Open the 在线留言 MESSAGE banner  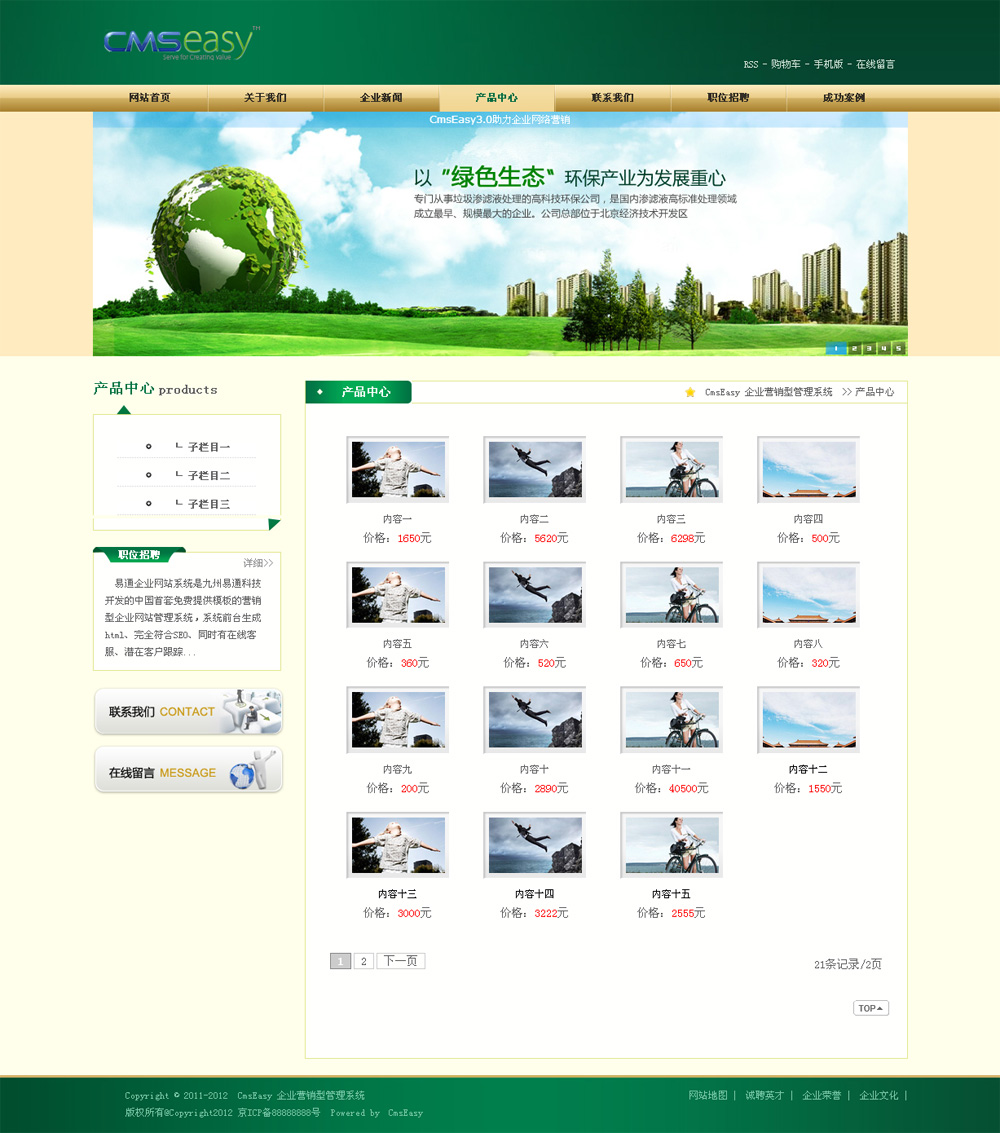(188, 771)
